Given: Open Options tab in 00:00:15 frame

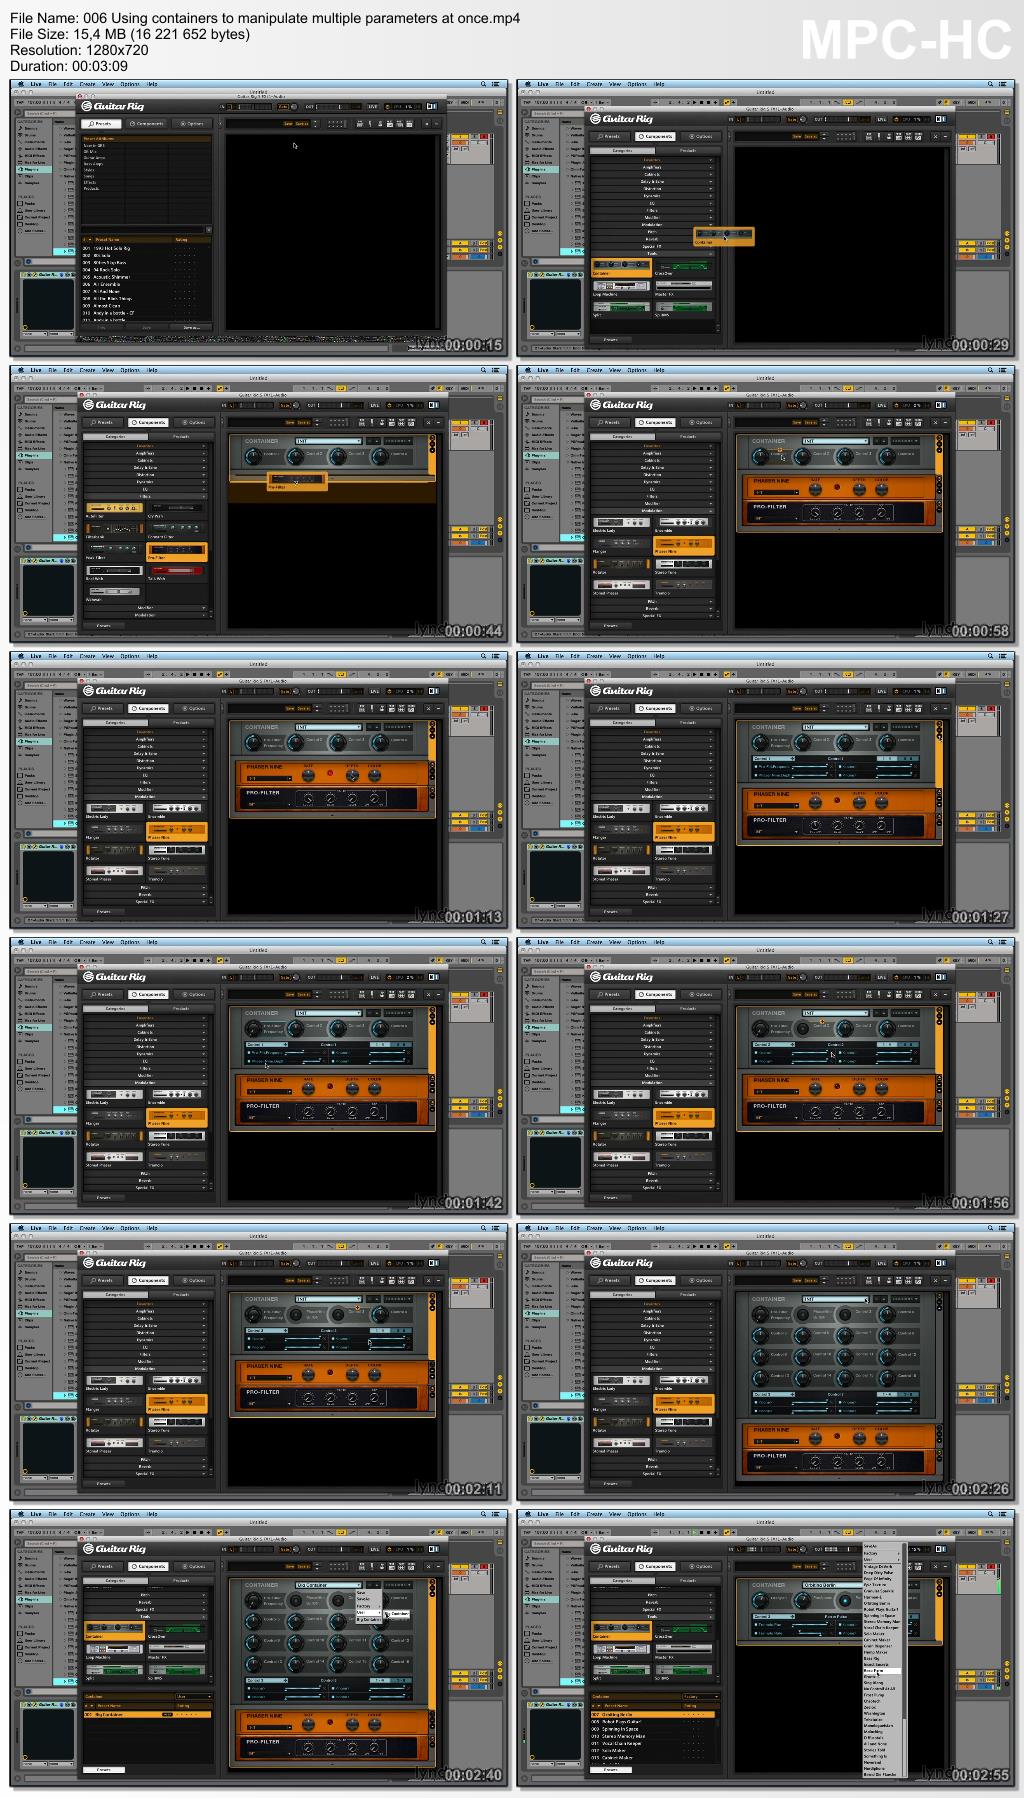Looking at the screenshot, I should (x=191, y=123).
